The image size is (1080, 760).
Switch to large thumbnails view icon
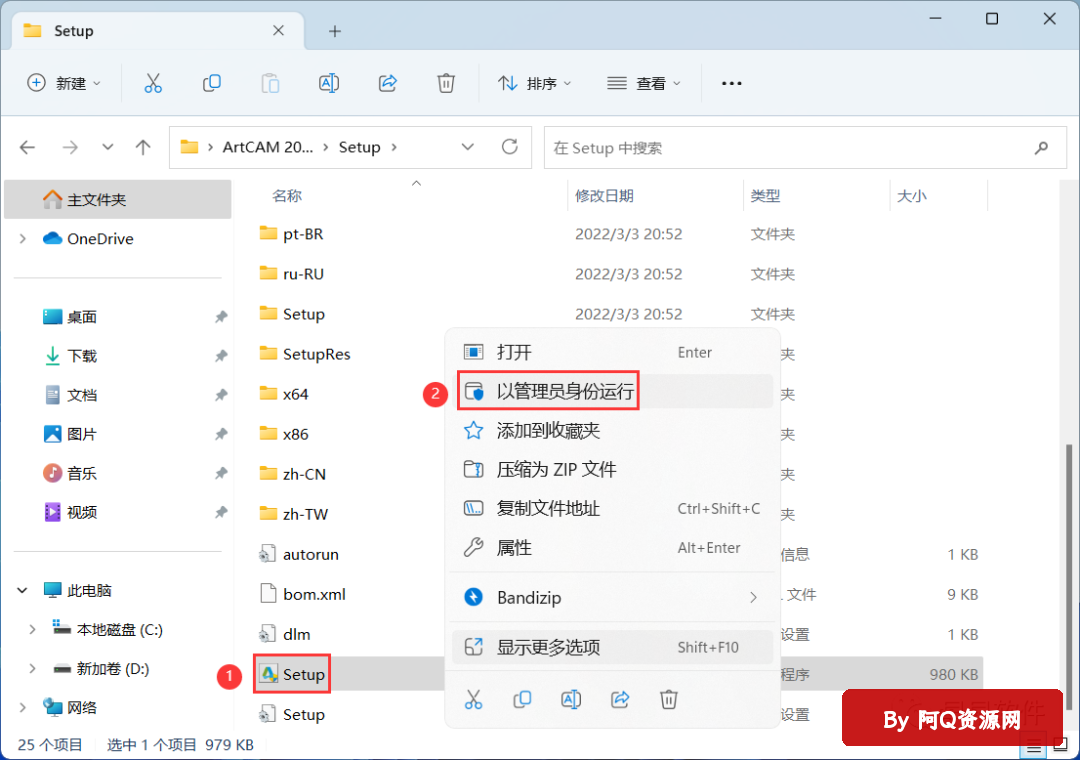pyautogui.click(x=1061, y=745)
